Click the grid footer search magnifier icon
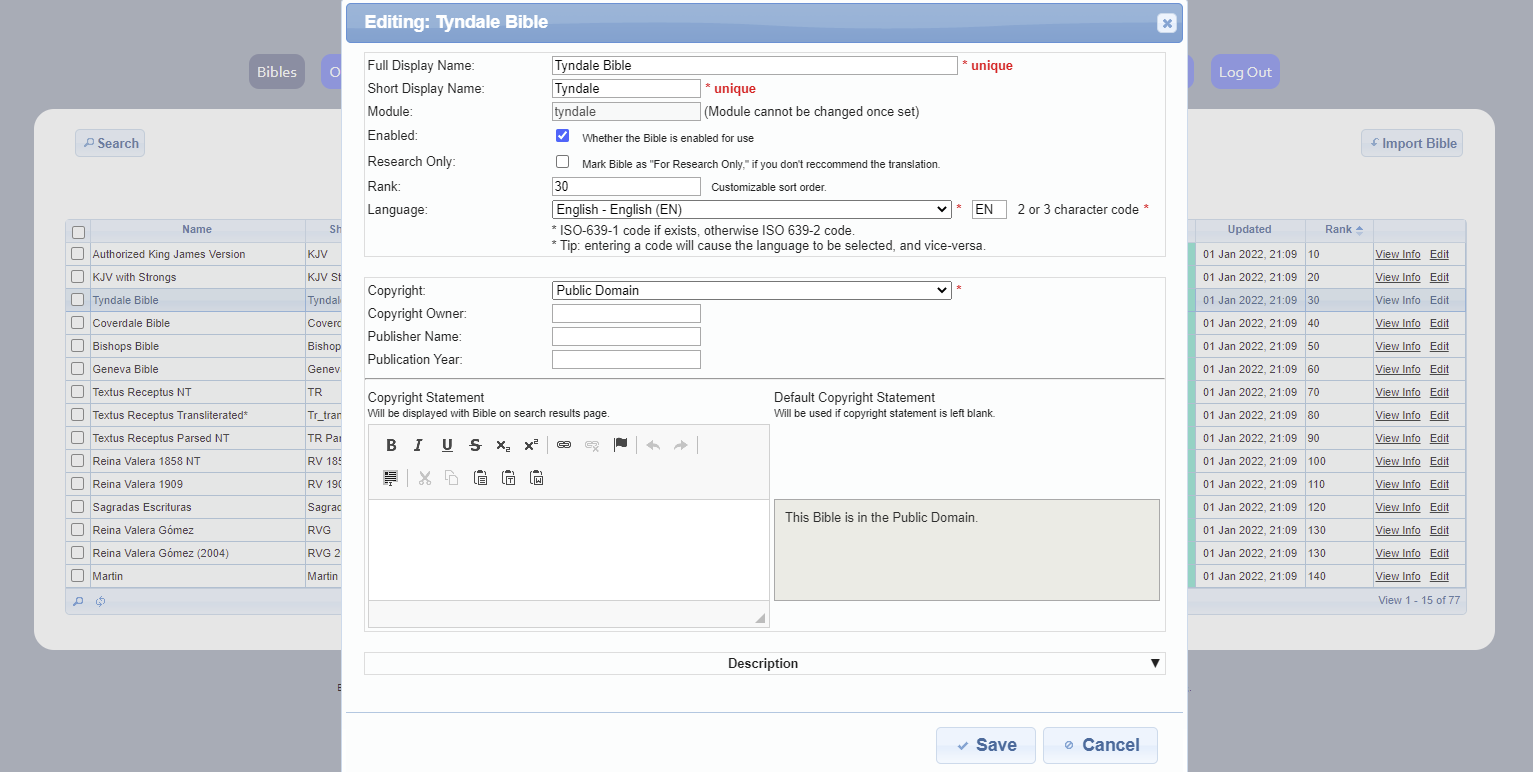This screenshot has width=1533, height=772. pyautogui.click(x=78, y=601)
